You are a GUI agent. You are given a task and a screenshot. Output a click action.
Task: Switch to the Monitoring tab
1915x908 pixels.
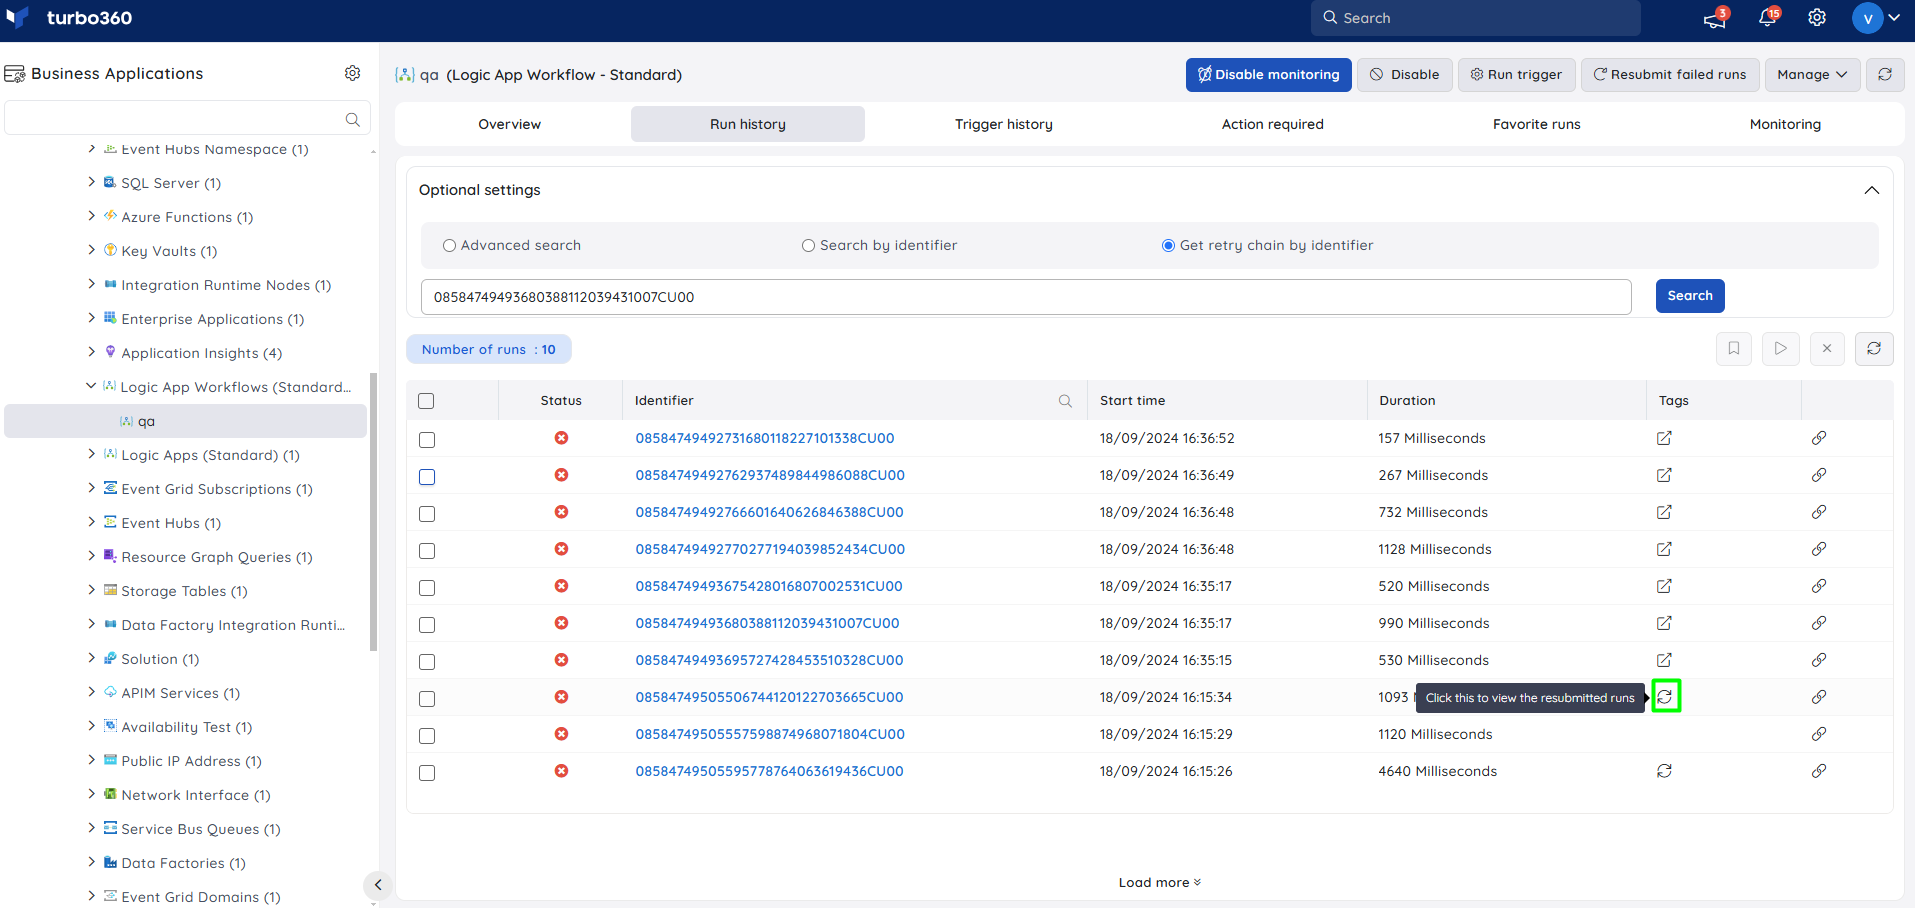pyautogui.click(x=1785, y=124)
